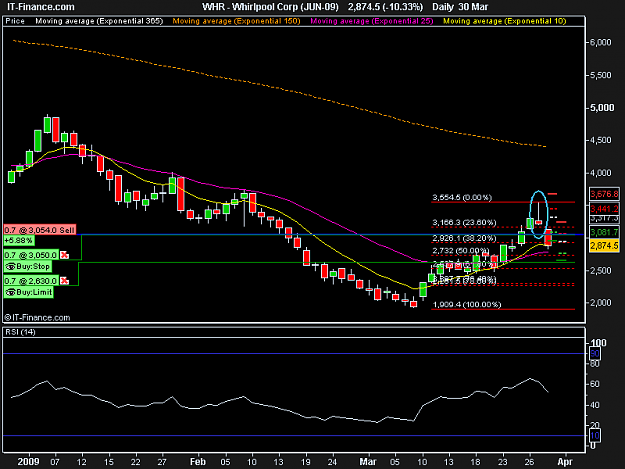Click the IT-Finance.com header logo text
625x469 pixels.
pos(41,7)
